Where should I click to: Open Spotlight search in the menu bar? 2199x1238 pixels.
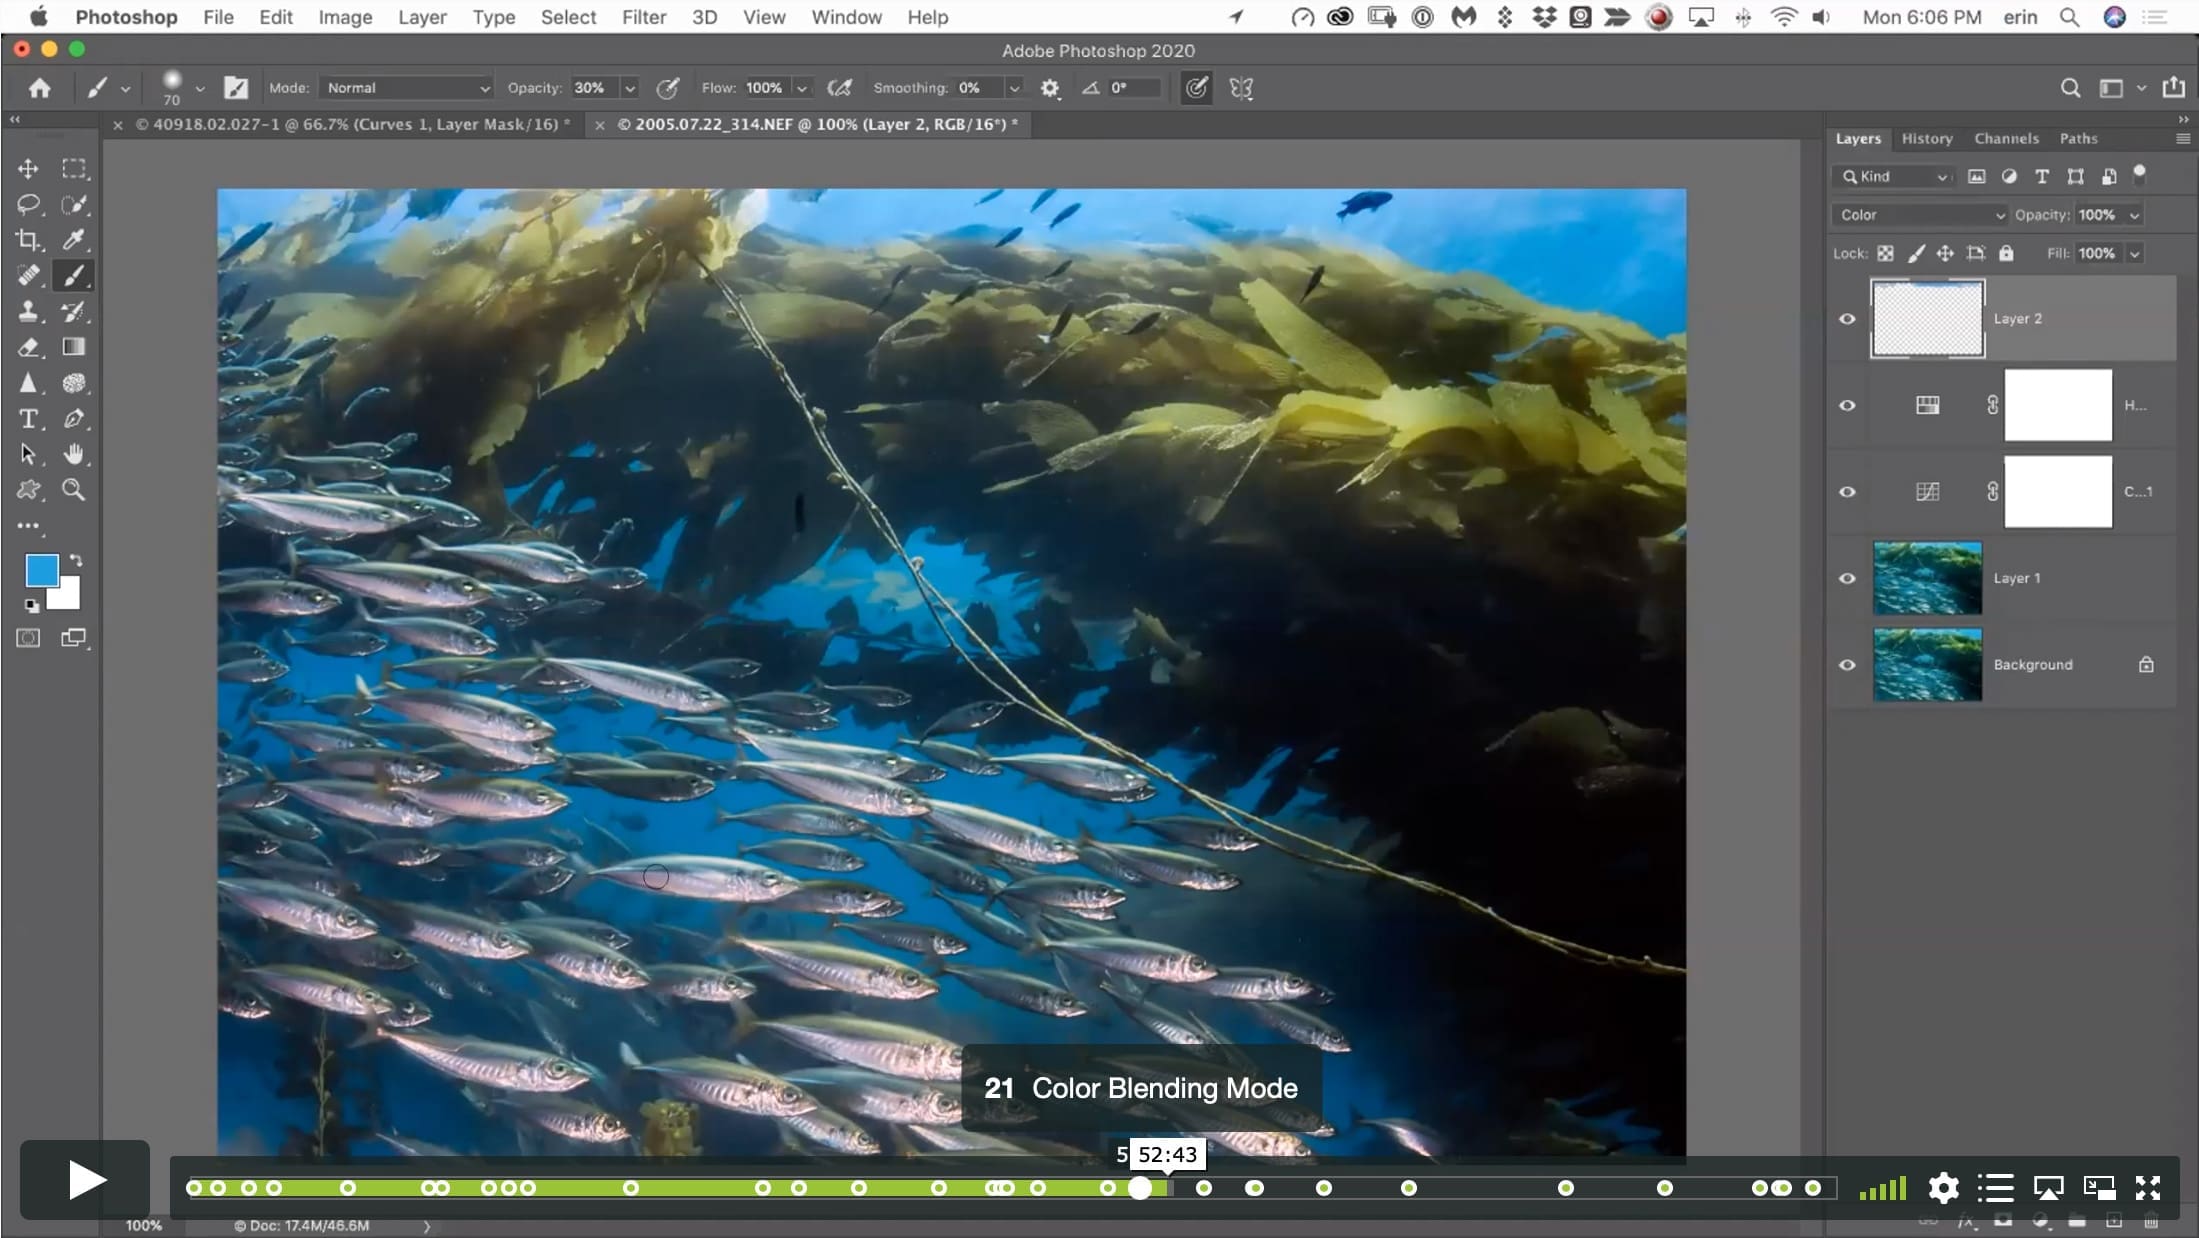tap(2069, 17)
